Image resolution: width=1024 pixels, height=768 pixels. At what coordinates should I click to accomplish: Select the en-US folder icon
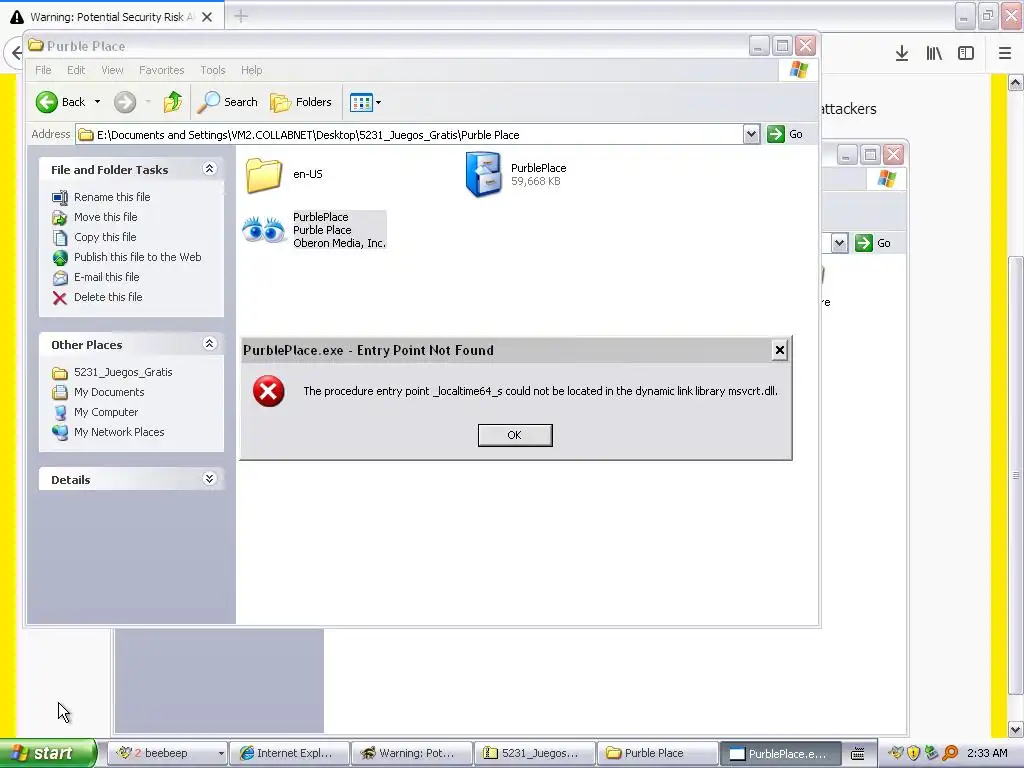click(264, 175)
